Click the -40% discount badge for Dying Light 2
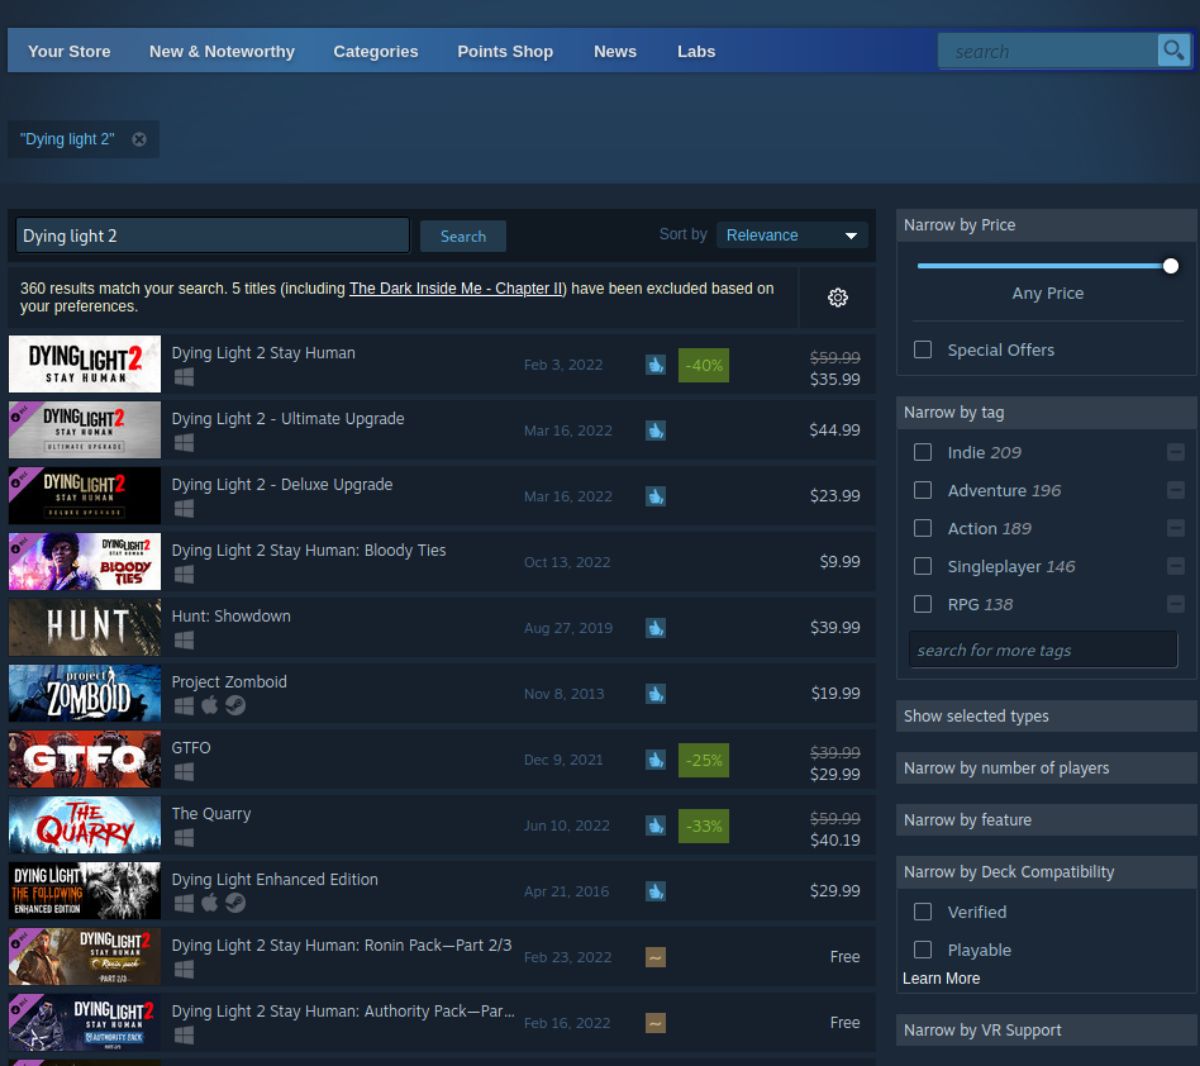 point(703,365)
